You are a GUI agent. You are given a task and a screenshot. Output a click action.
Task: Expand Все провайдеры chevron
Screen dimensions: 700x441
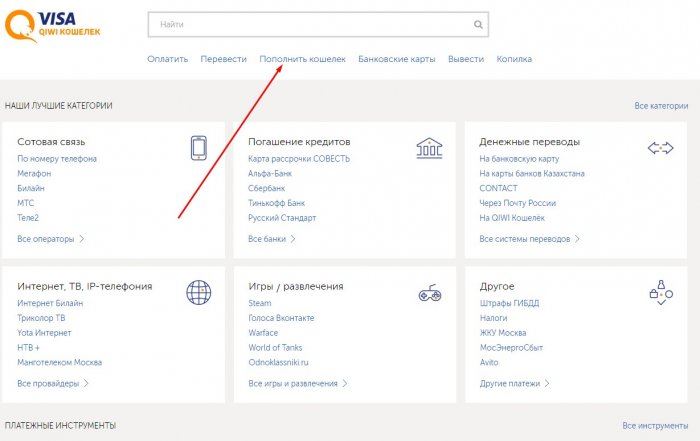(x=86, y=383)
